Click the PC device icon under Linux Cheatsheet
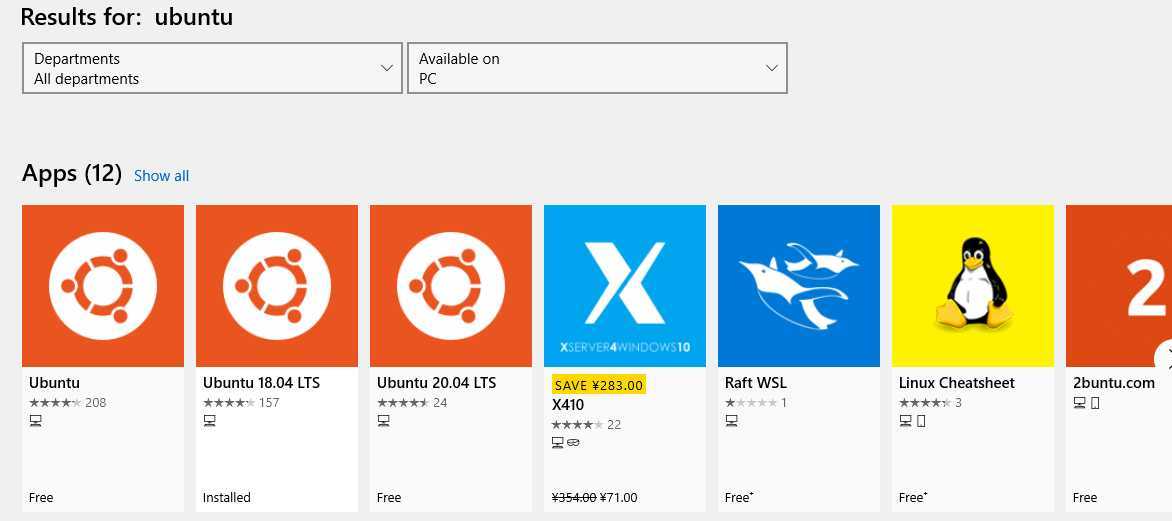The image size is (1172, 521). 905,422
